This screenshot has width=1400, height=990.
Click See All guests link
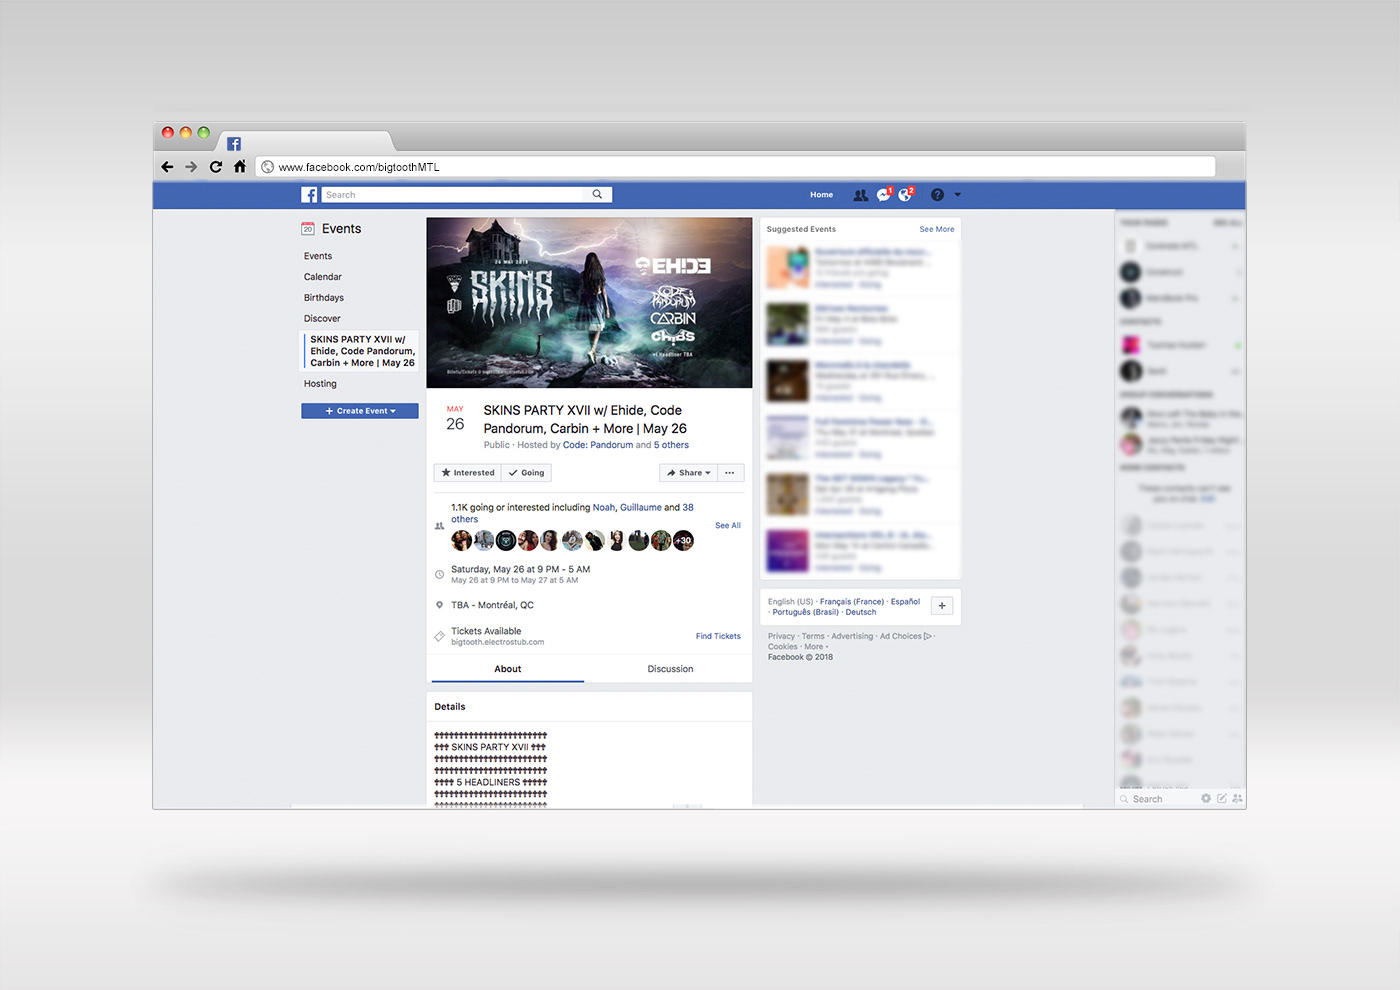click(728, 525)
